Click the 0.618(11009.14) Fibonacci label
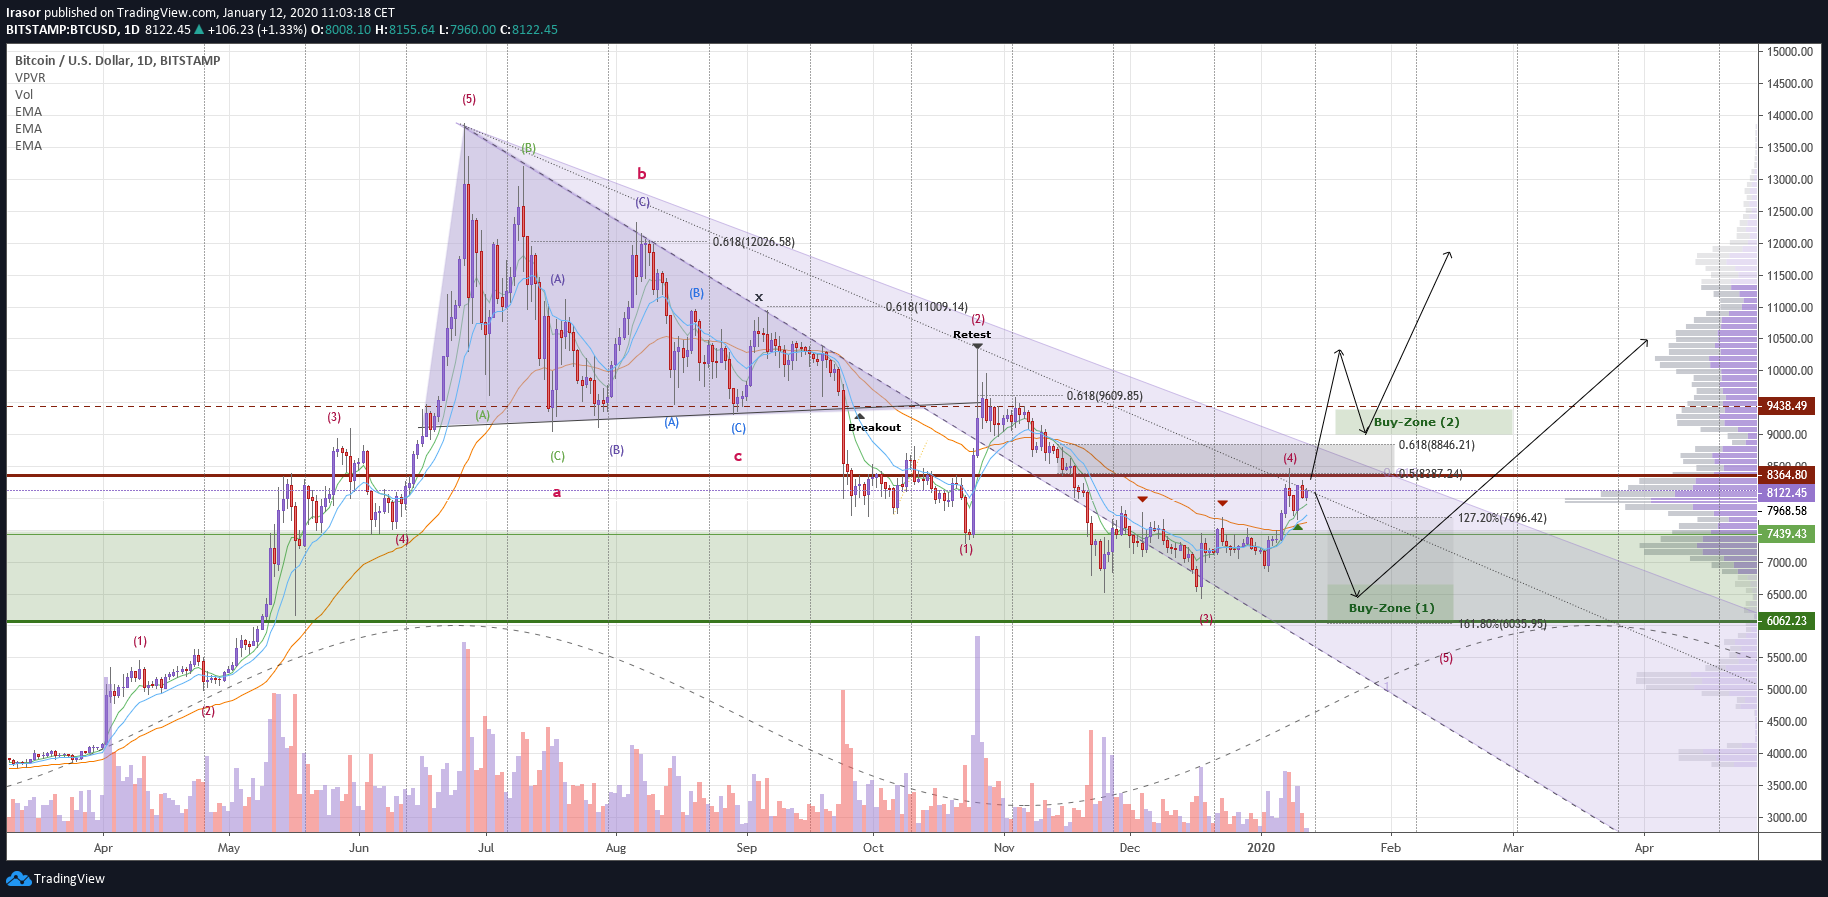The image size is (1828, 897). pyautogui.click(x=927, y=307)
